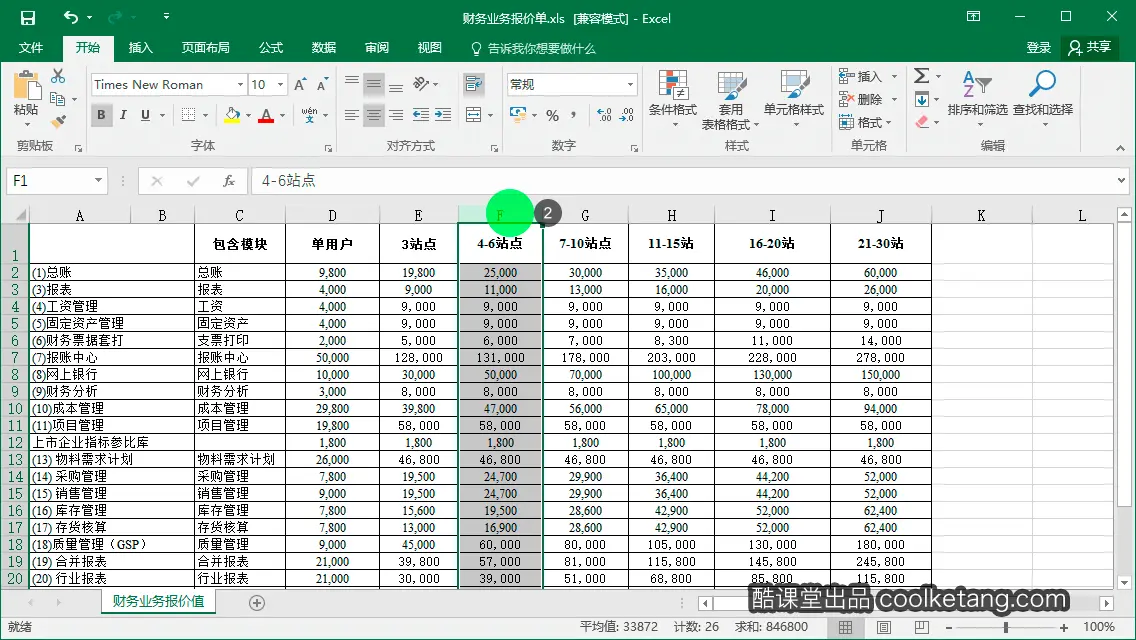
Task: Toggle Middle Align icon
Action: coord(374,84)
